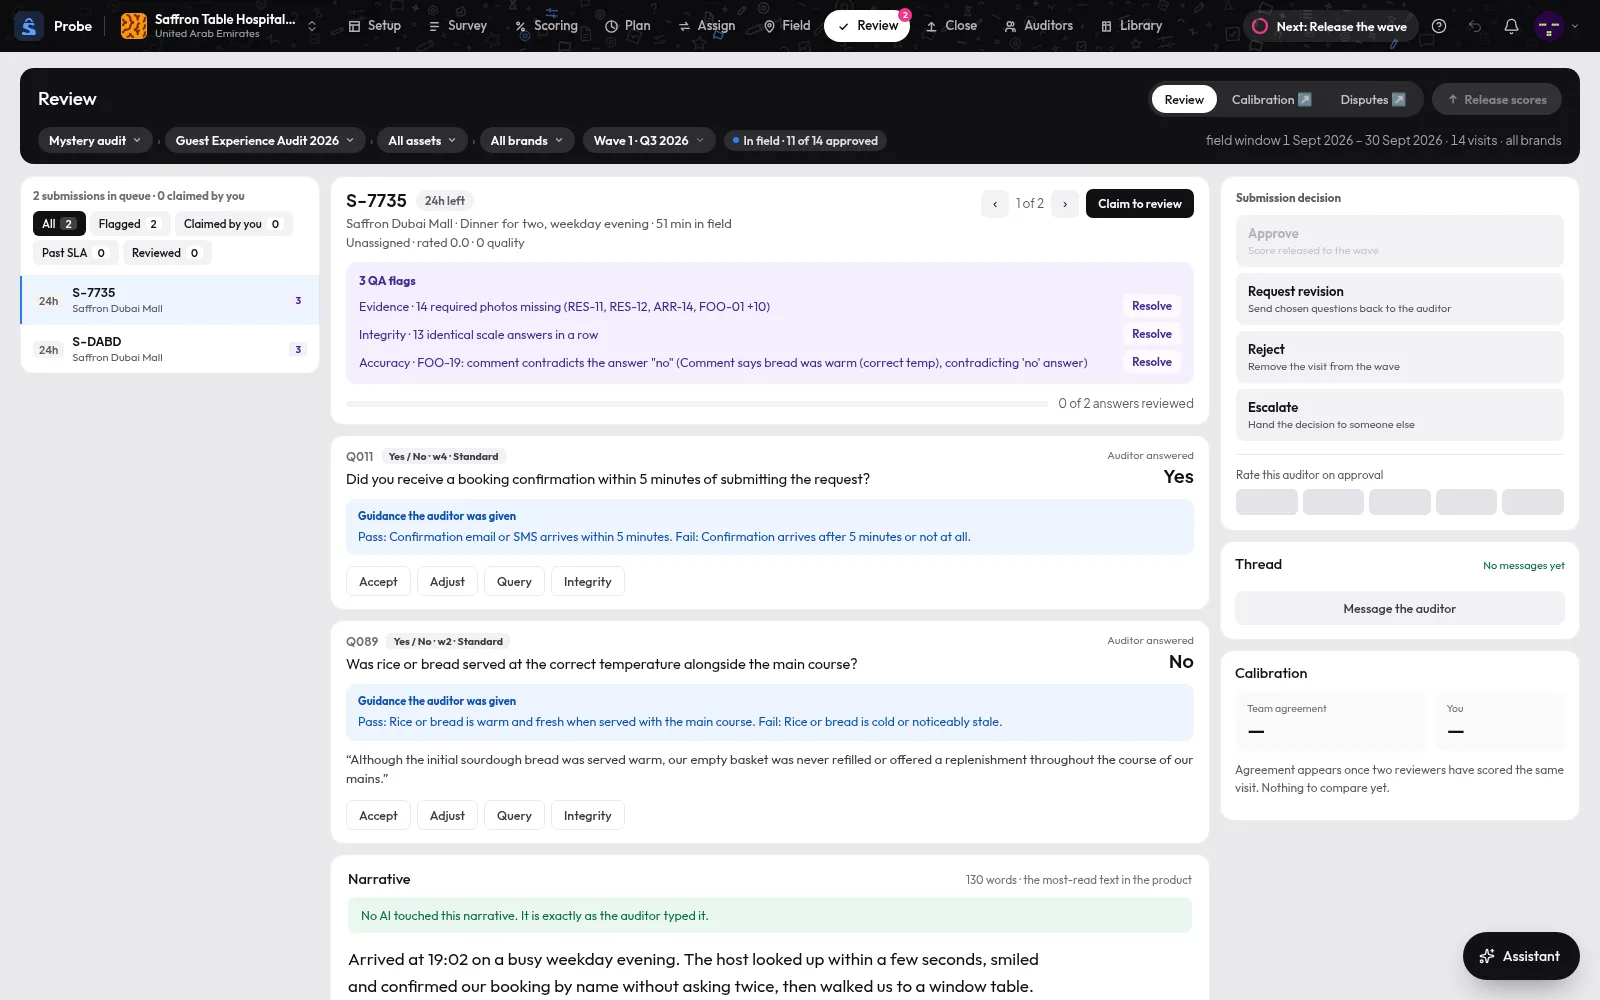Open the user avatar menu

pyautogui.click(x=1549, y=26)
